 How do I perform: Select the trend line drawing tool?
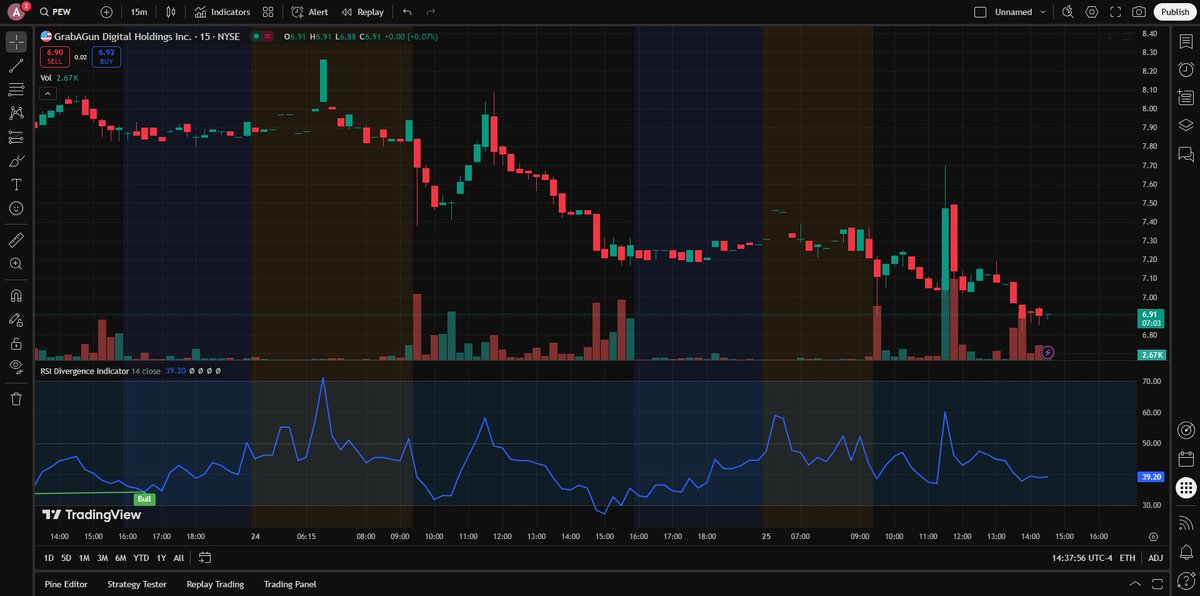tap(16, 66)
